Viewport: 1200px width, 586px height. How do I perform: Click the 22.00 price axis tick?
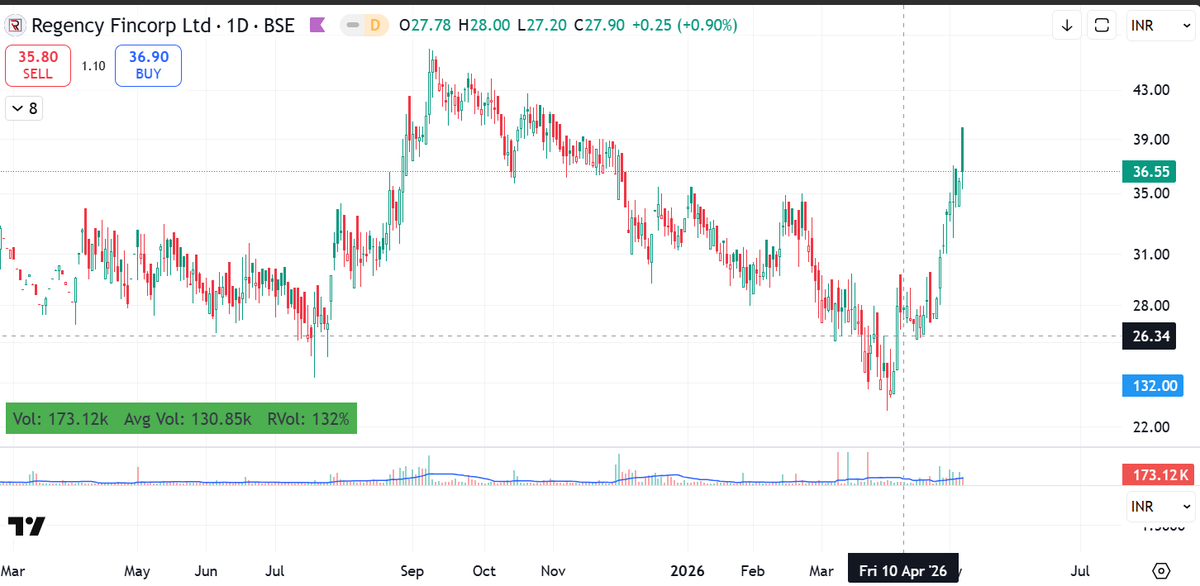(x=1149, y=427)
